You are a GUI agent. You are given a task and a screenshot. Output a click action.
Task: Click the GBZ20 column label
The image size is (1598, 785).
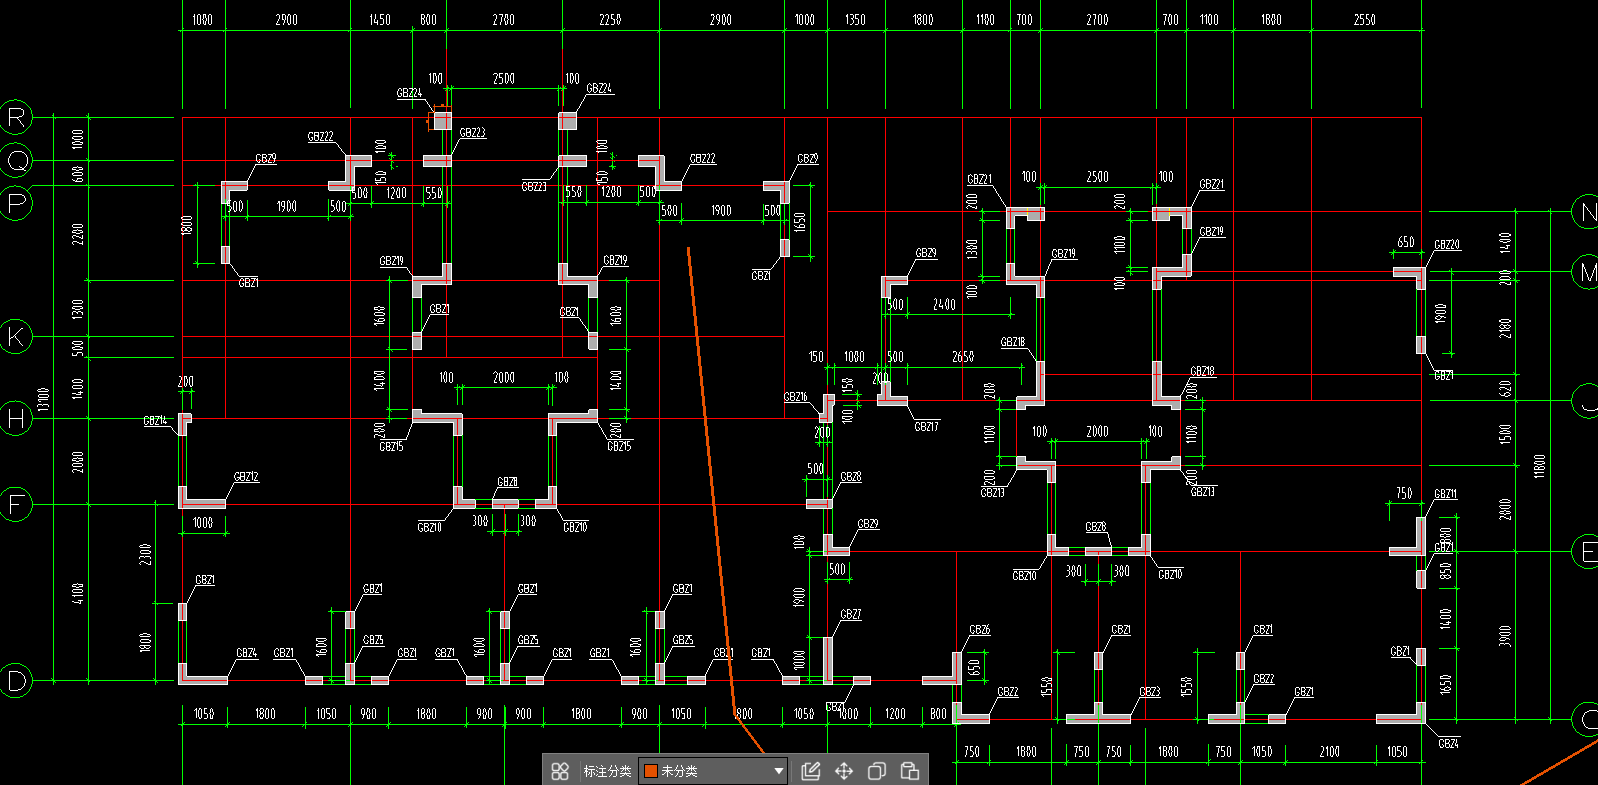pos(1447,244)
